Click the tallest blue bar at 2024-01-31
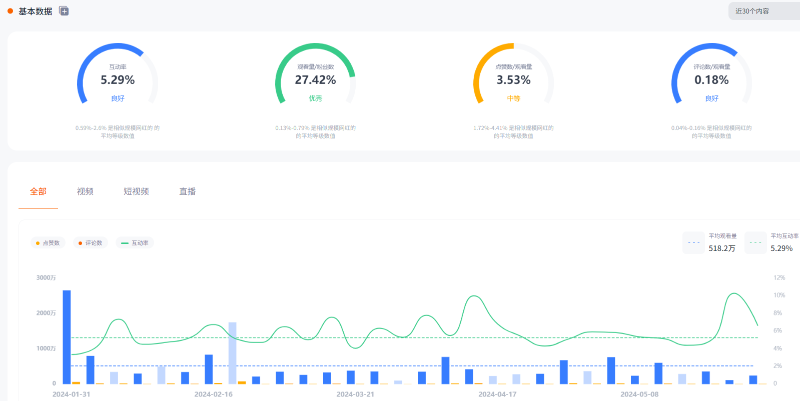 coord(67,336)
